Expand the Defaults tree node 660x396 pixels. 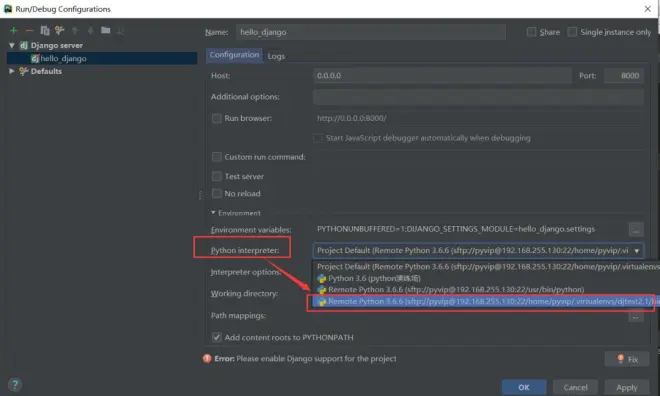(x=11, y=71)
